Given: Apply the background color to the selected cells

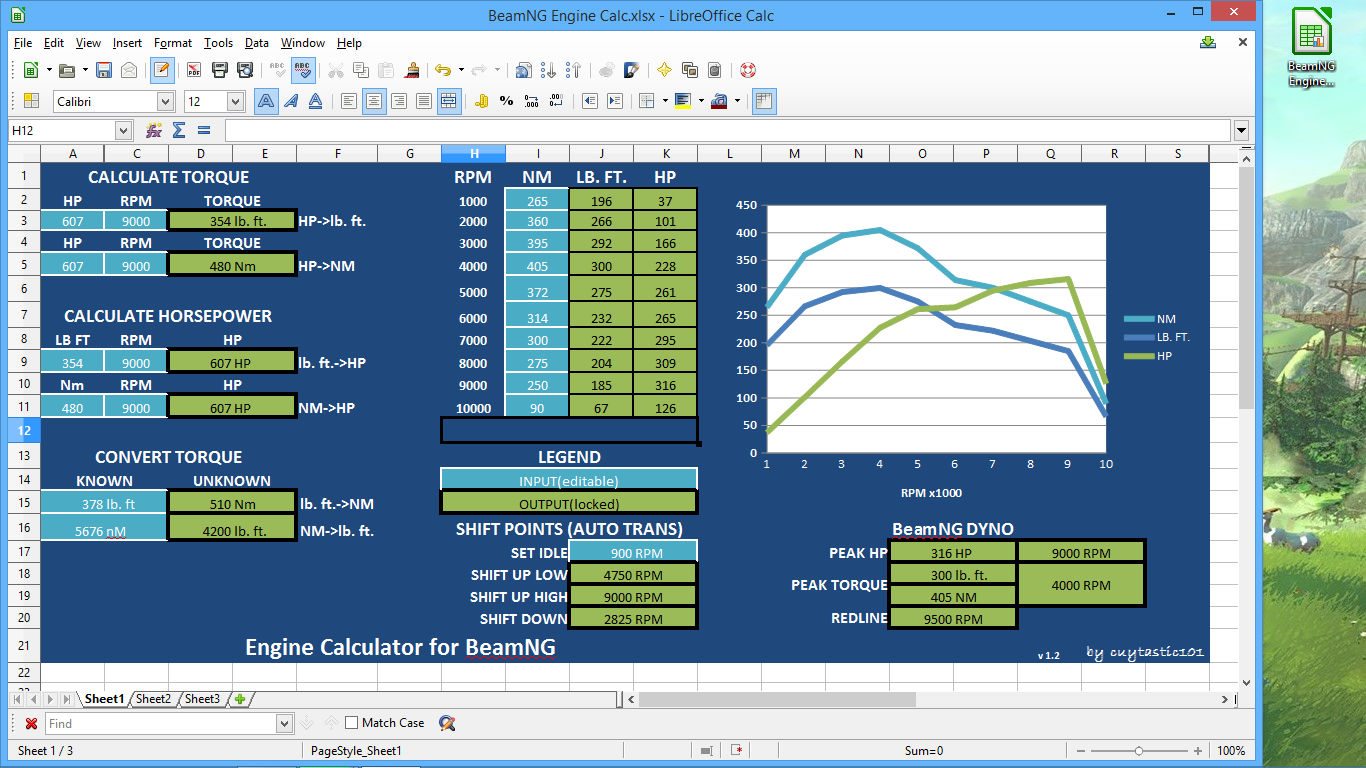Looking at the screenshot, I should (683, 101).
